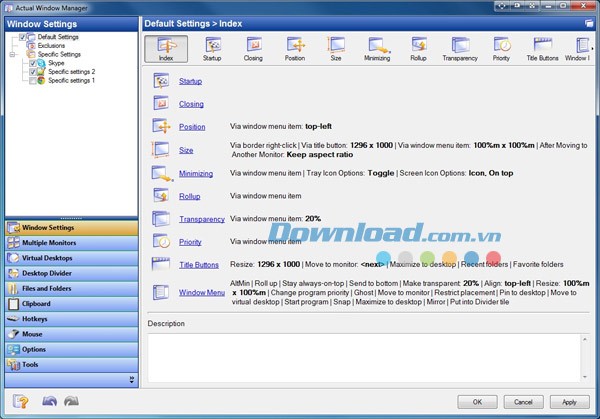Click the Position icon in index list
Screen dimensions: 600x419
161,126
